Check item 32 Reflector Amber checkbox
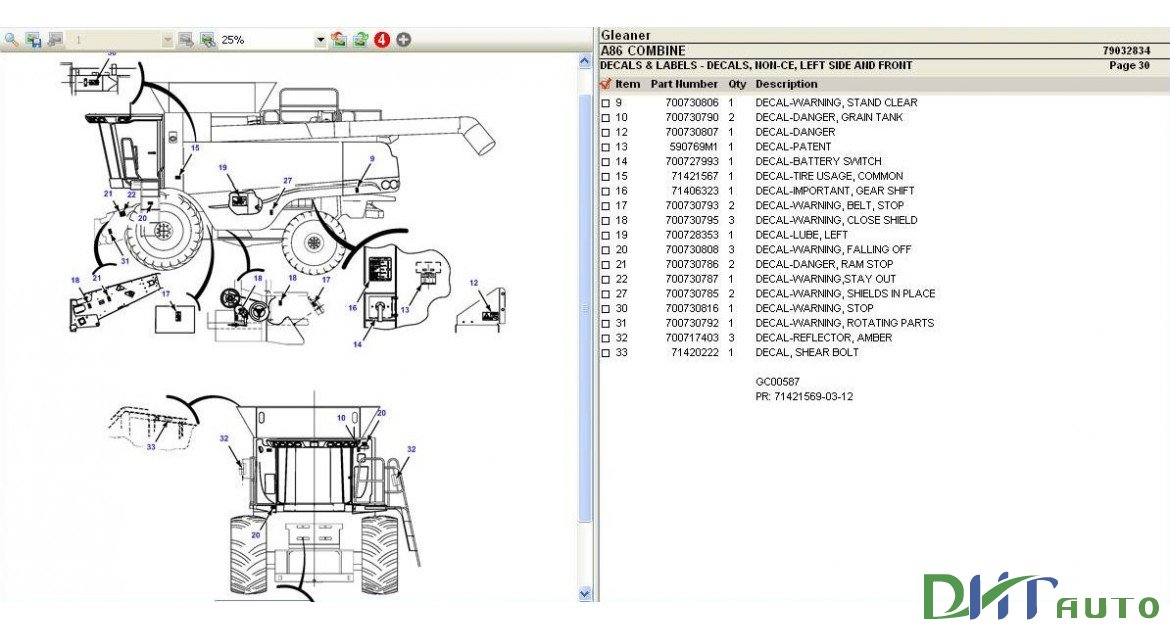Image resolution: width=1170 pixels, height=630 pixels. (606, 338)
